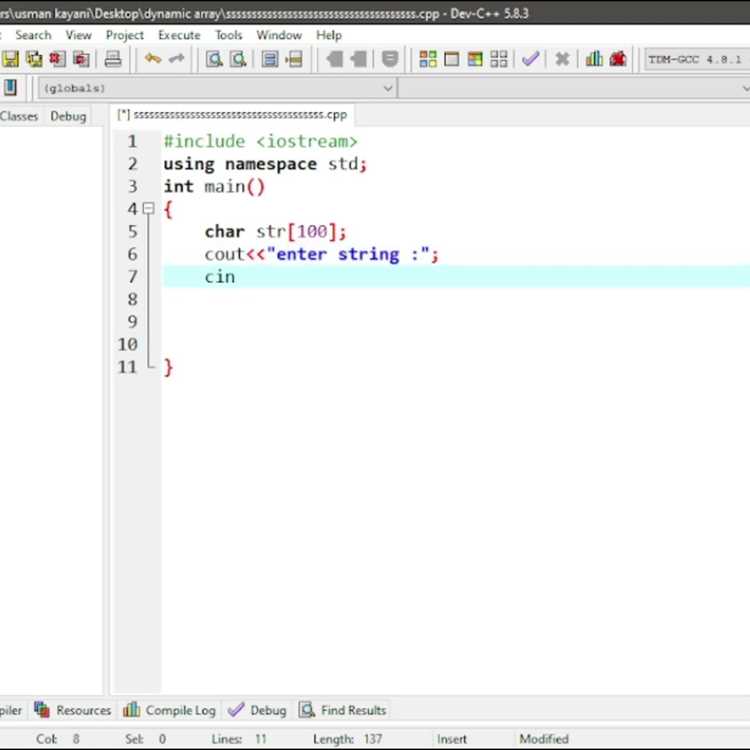Click the 'char str[100];' code line

[276, 232]
